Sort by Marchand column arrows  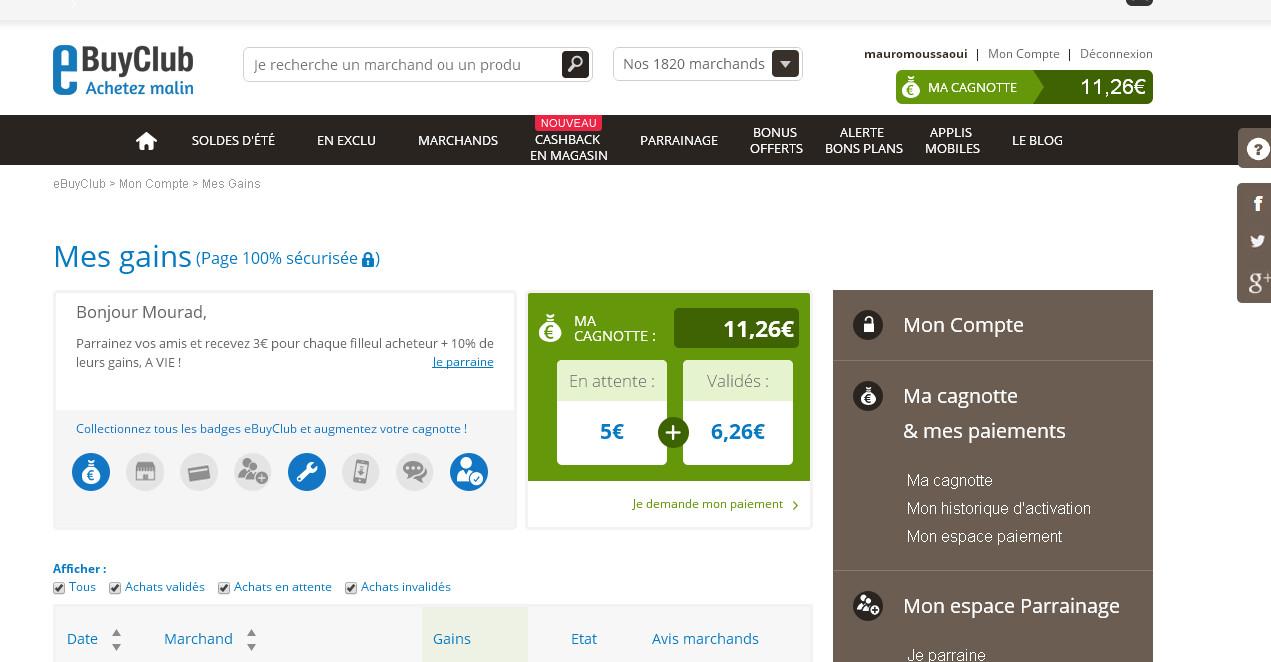coord(251,639)
